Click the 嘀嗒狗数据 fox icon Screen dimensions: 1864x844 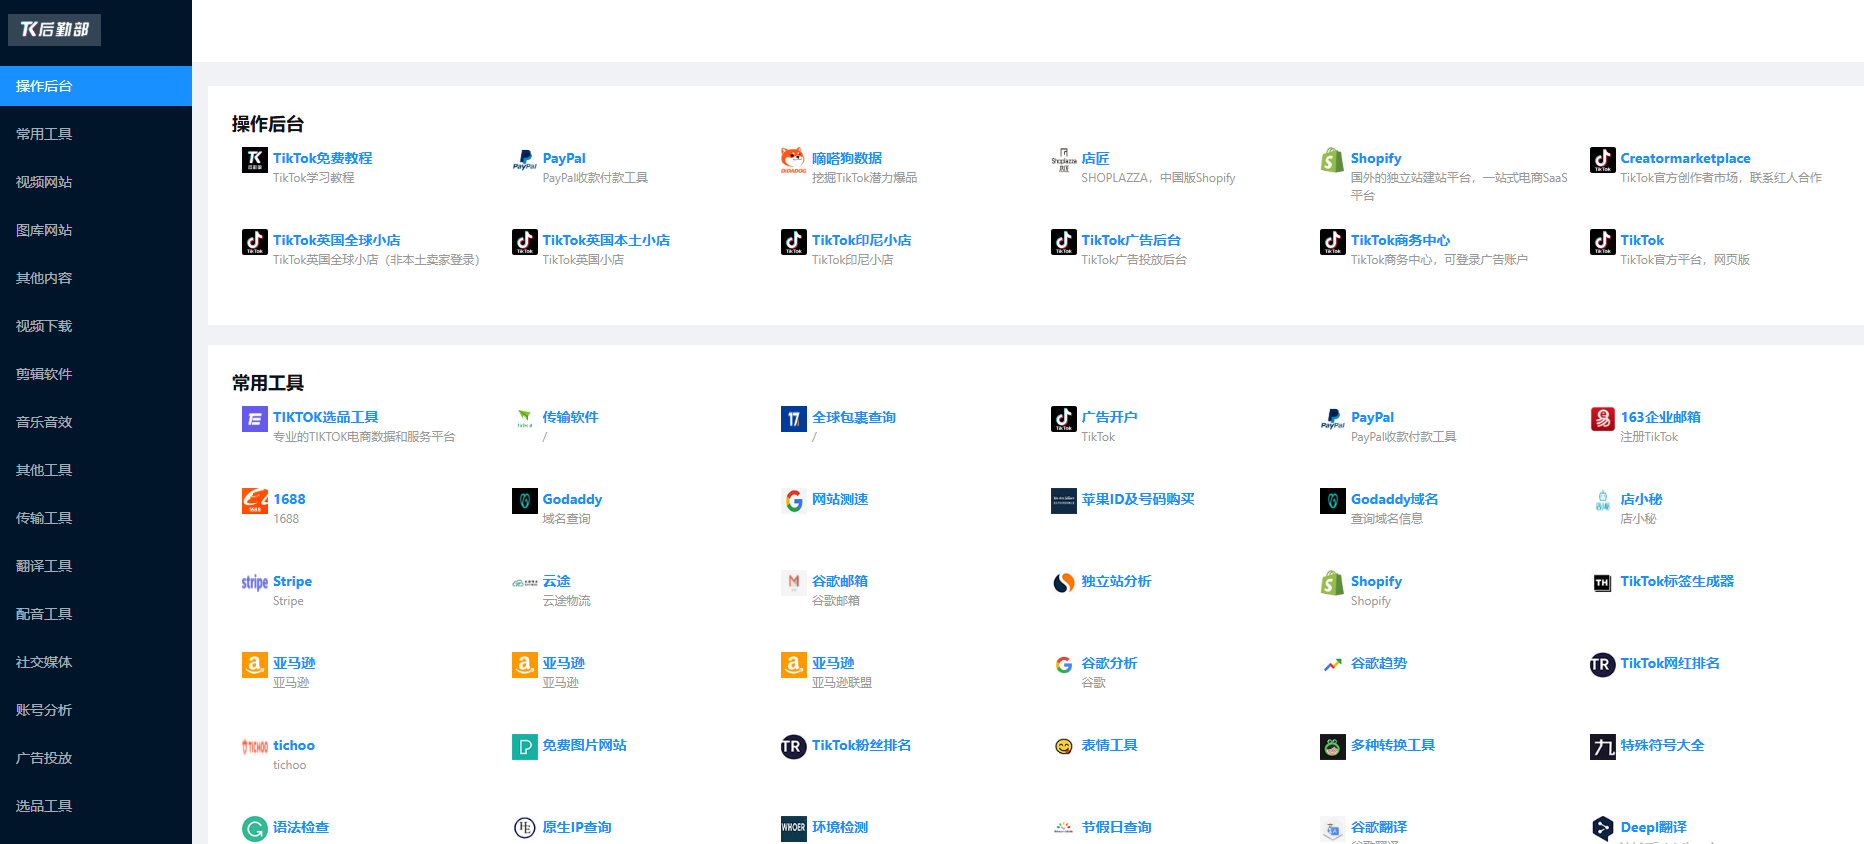pos(793,160)
